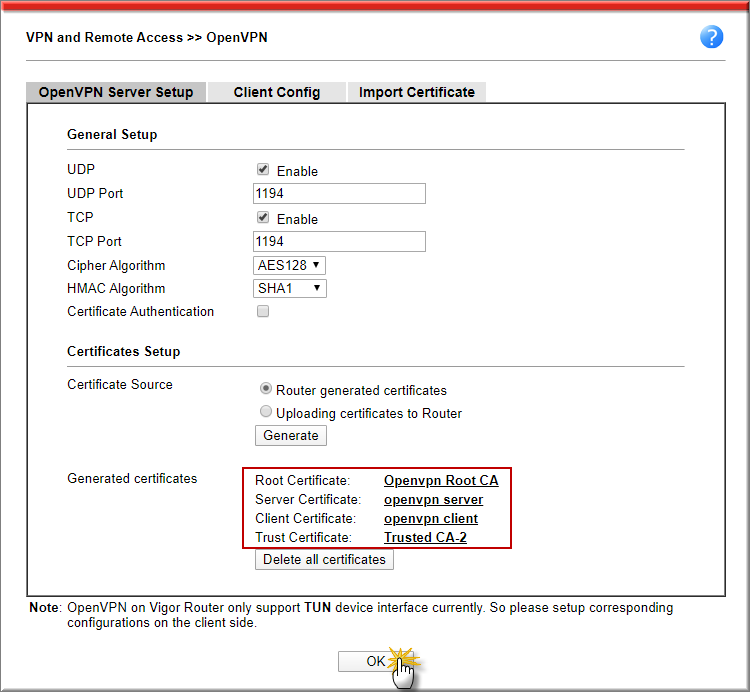This screenshot has width=750, height=692.
Task: Open the HMAC Algorithm SHA1 dropdown
Action: [290, 288]
